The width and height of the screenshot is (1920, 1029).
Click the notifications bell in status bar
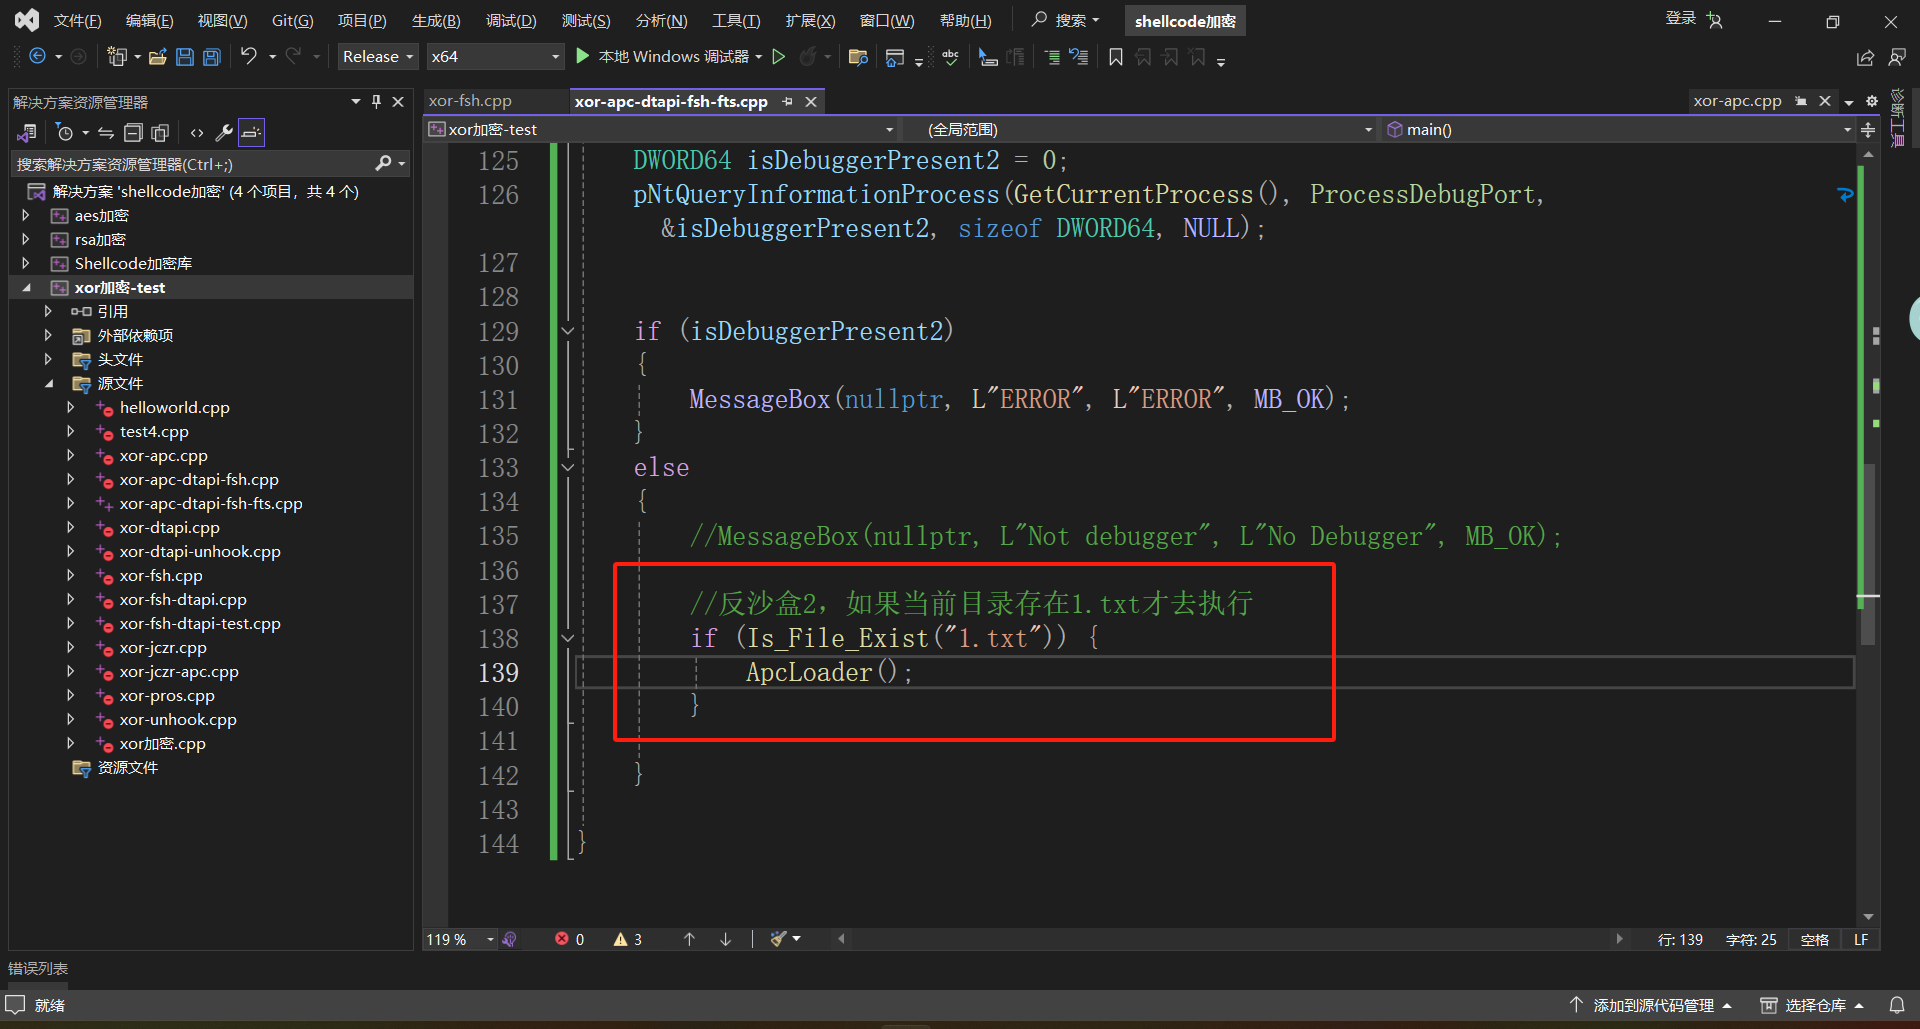[1896, 1005]
